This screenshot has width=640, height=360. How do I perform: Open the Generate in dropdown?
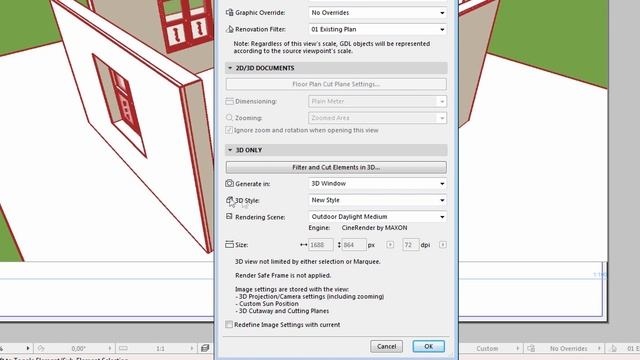point(378,184)
